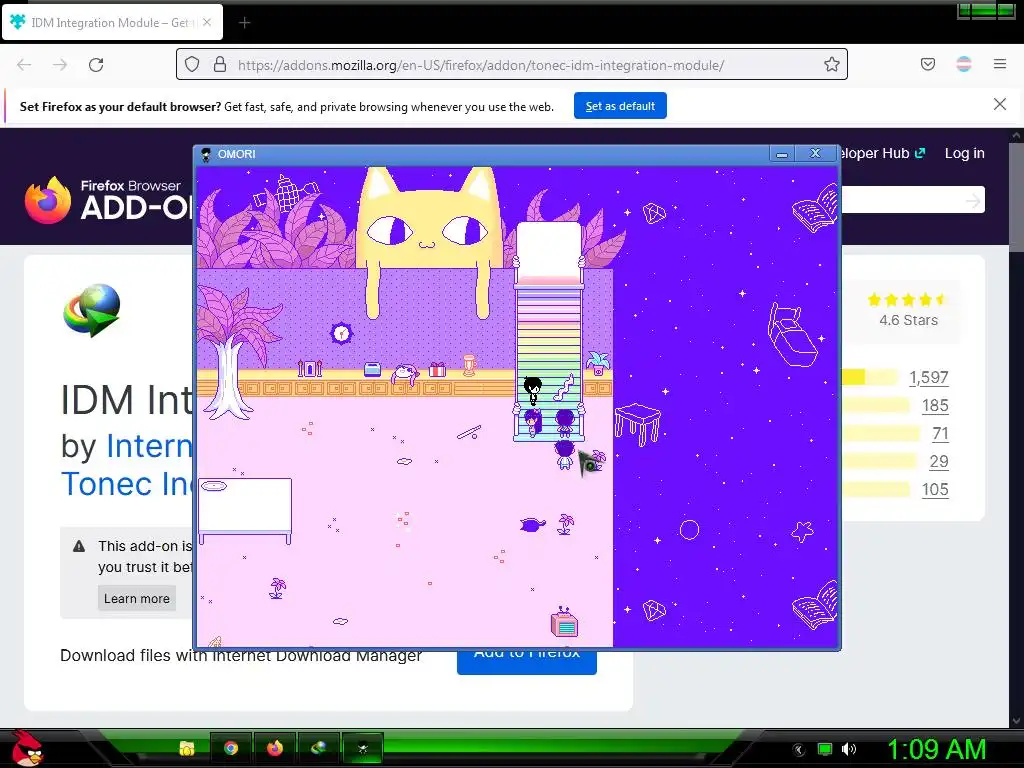
Task: Click the add-on author name link
Action: [126, 465]
